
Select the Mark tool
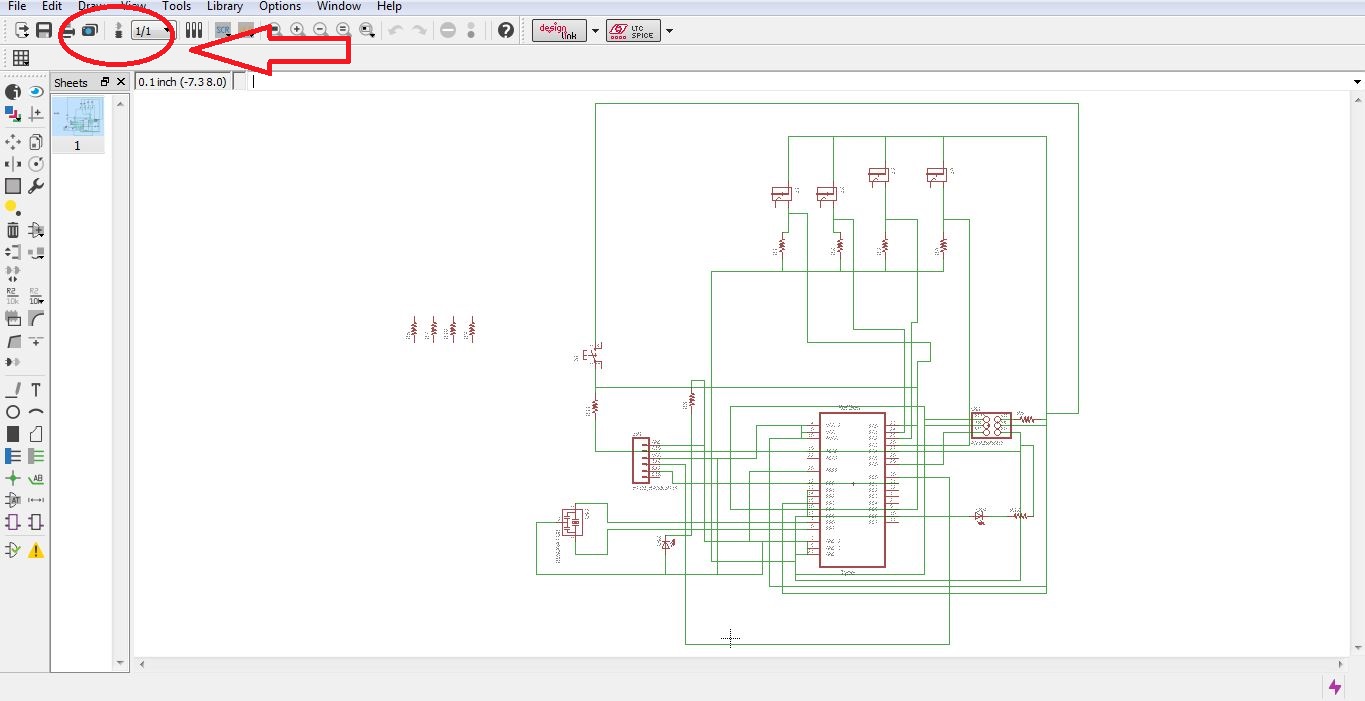point(36,114)
